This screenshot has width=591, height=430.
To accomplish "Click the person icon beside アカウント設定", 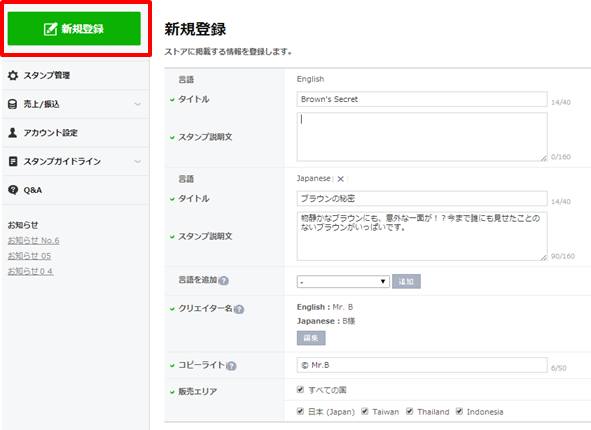I will pos(12,133).
